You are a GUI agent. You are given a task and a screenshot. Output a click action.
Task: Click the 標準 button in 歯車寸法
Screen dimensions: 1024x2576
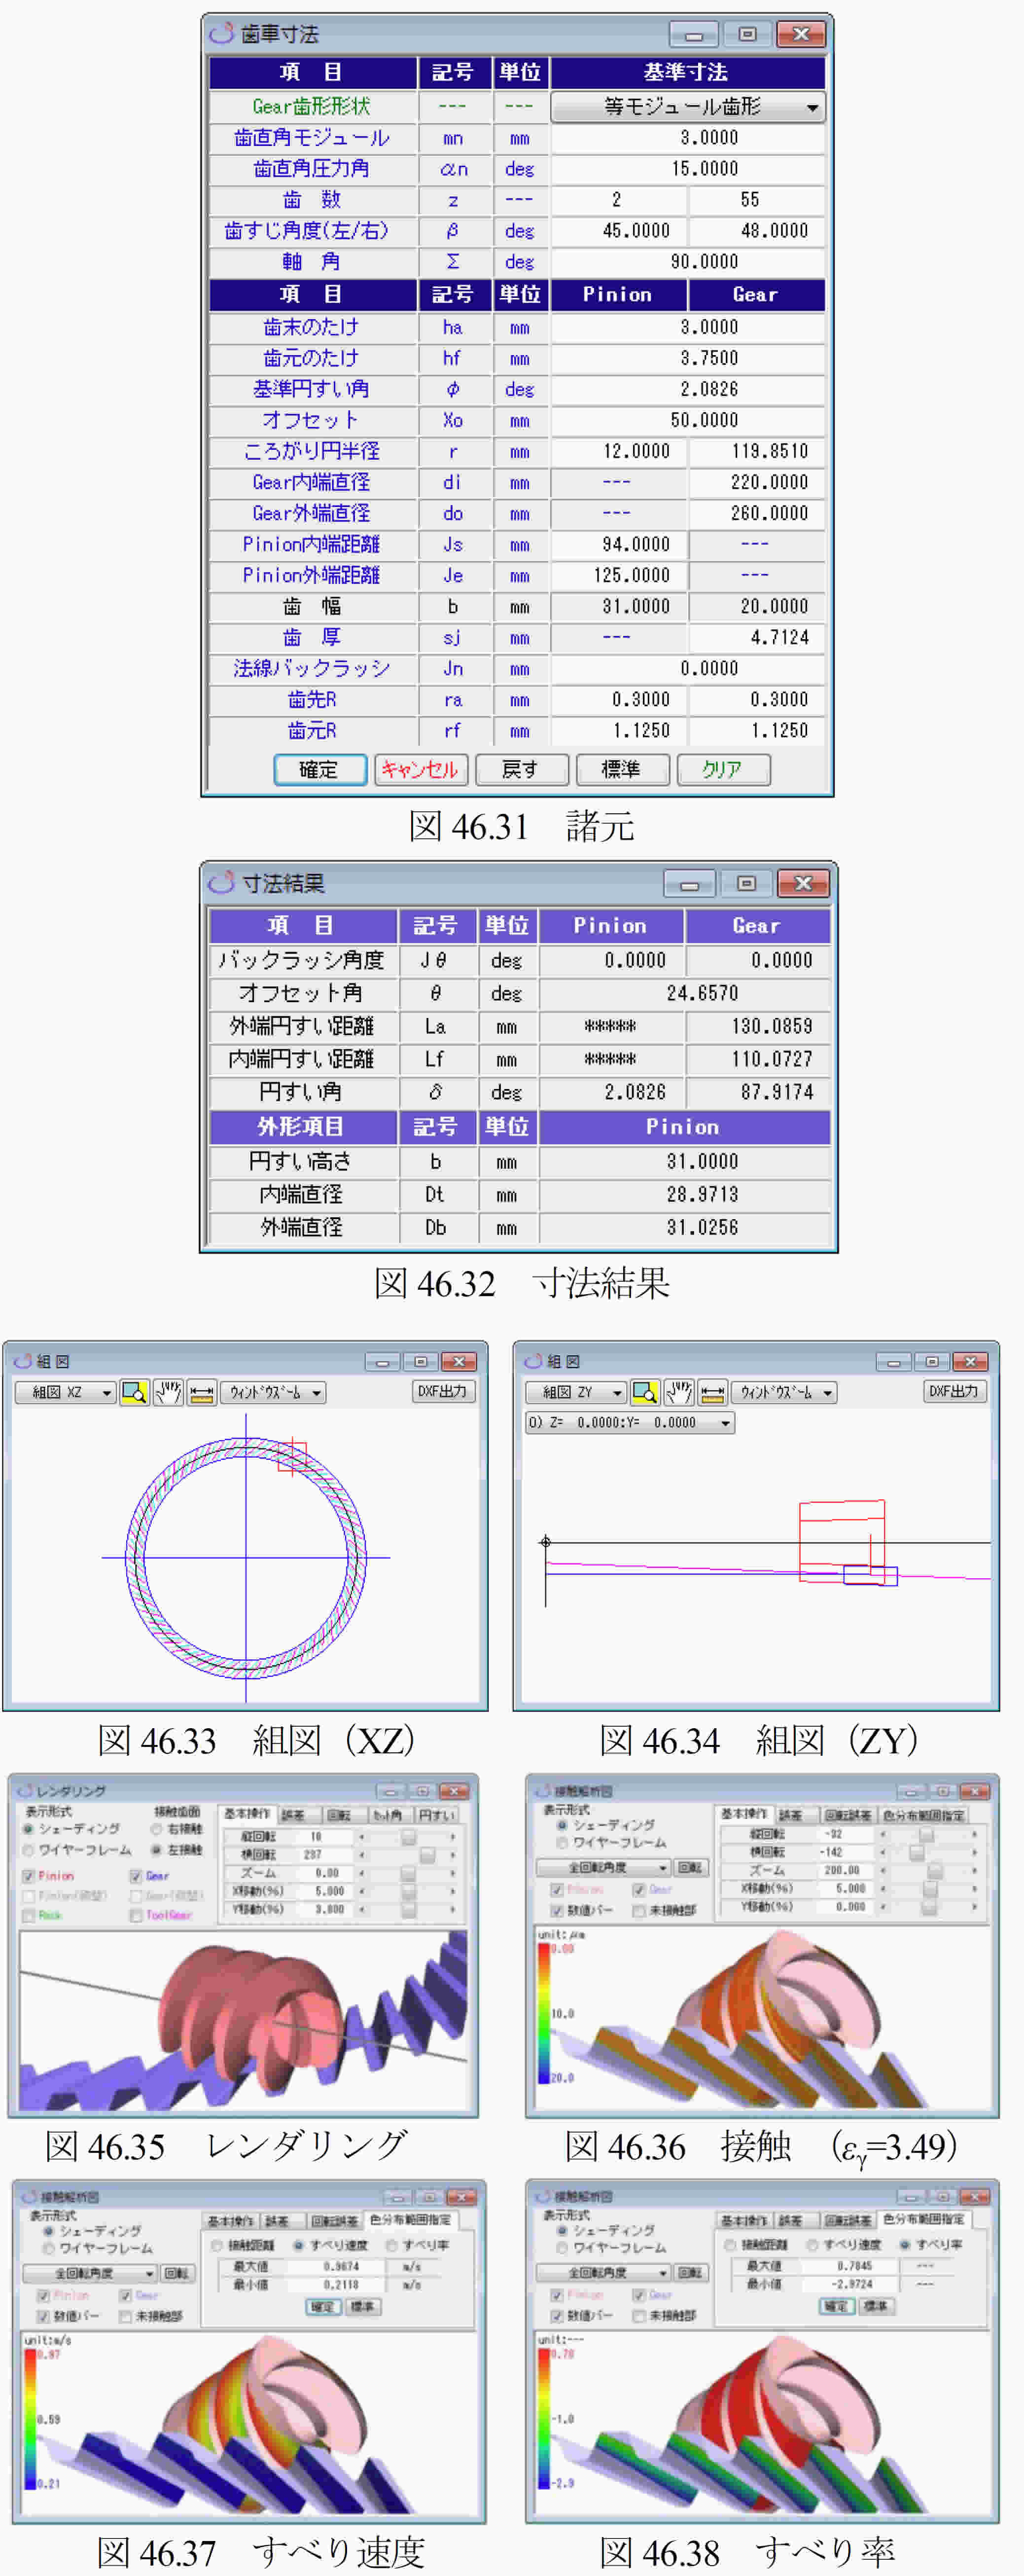622,769
